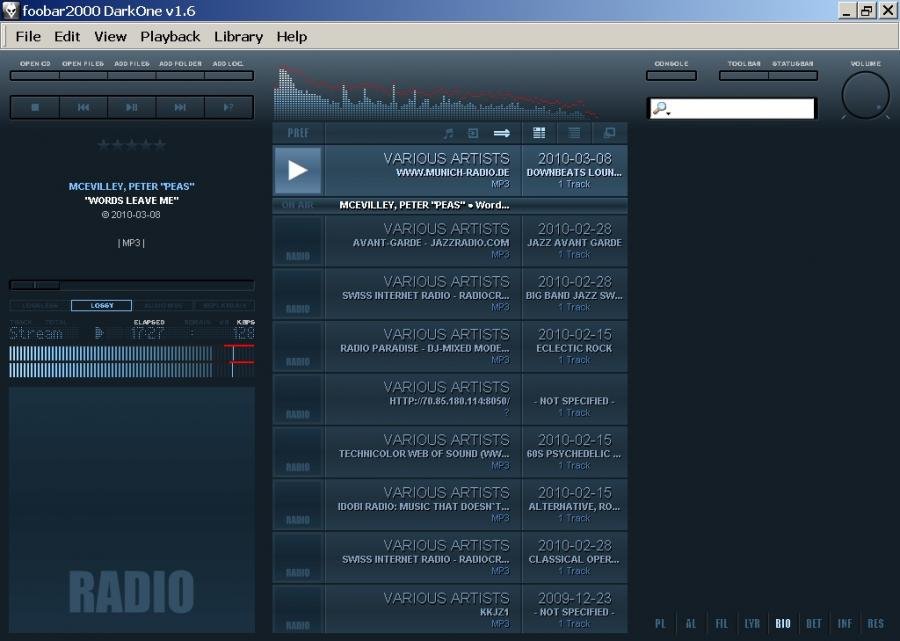Open the View menu
The width and height of the screenshot is (900, 641).
pos(110,37)
